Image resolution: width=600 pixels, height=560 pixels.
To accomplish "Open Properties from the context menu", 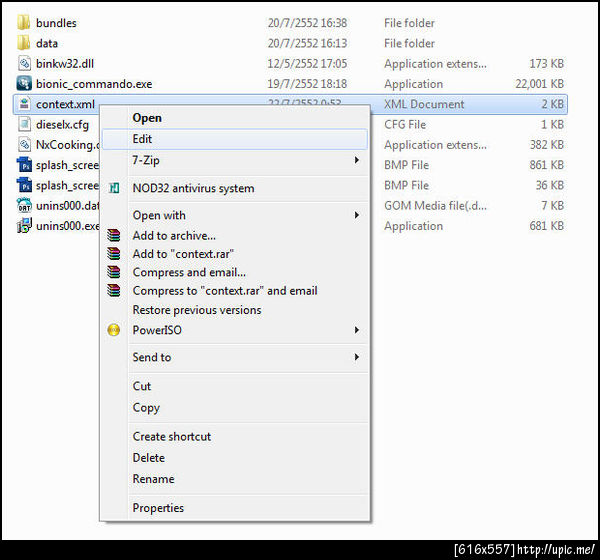I will tap(235, 508).
